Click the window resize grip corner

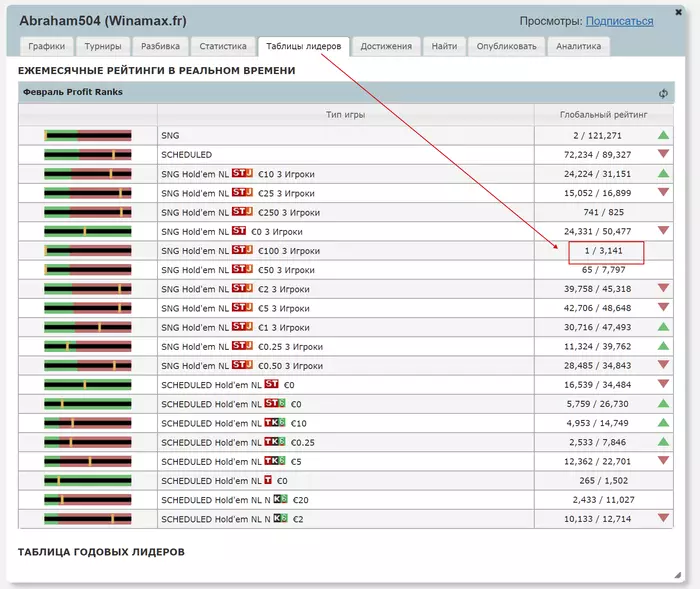point(678,575)
